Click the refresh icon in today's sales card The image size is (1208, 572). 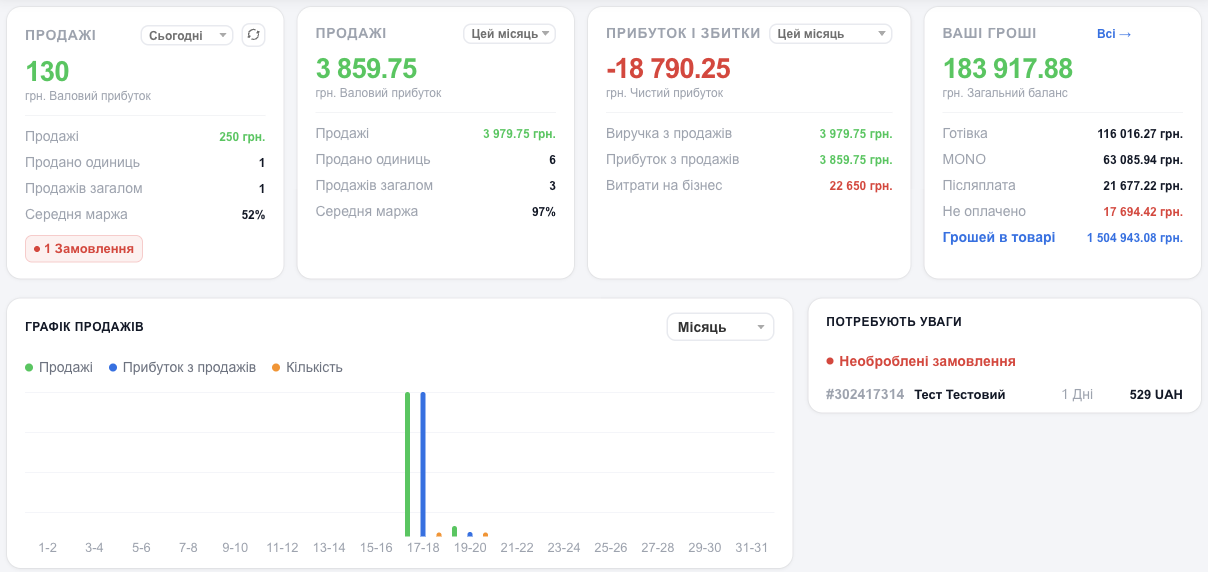(x=253, y=35)
